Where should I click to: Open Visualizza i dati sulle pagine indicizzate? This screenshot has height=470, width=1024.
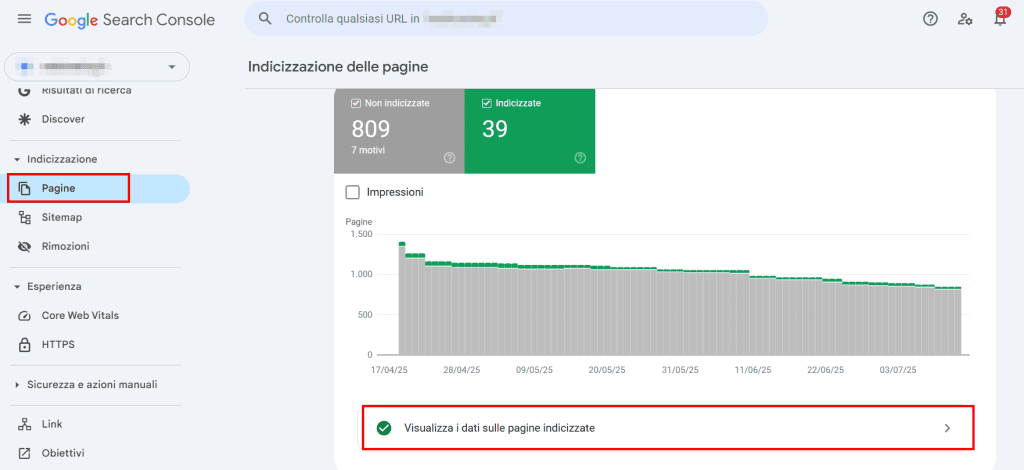click(x=667, y=428)
